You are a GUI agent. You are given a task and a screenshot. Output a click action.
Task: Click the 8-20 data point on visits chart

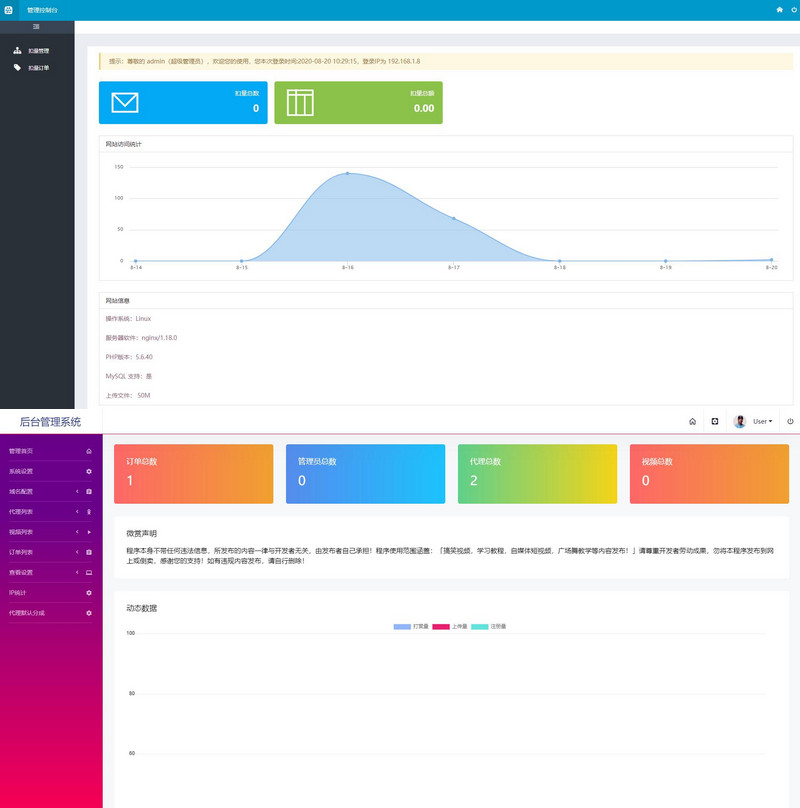[x=771, y=260]
